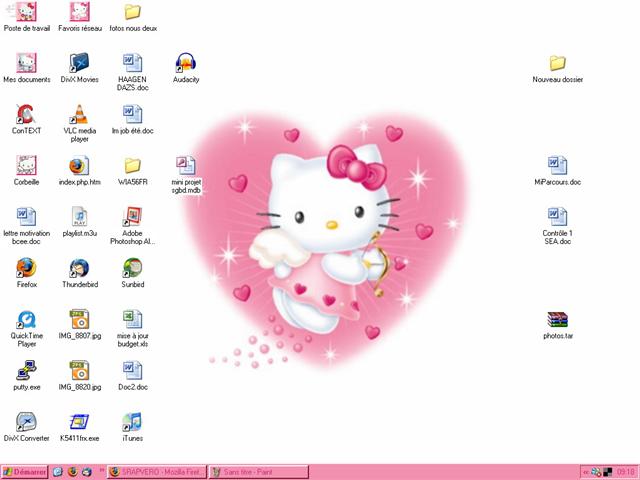This screenshot has width=640, height=480.
Task: Open the Audacity desktop shortcut
Action: (186, 63)
